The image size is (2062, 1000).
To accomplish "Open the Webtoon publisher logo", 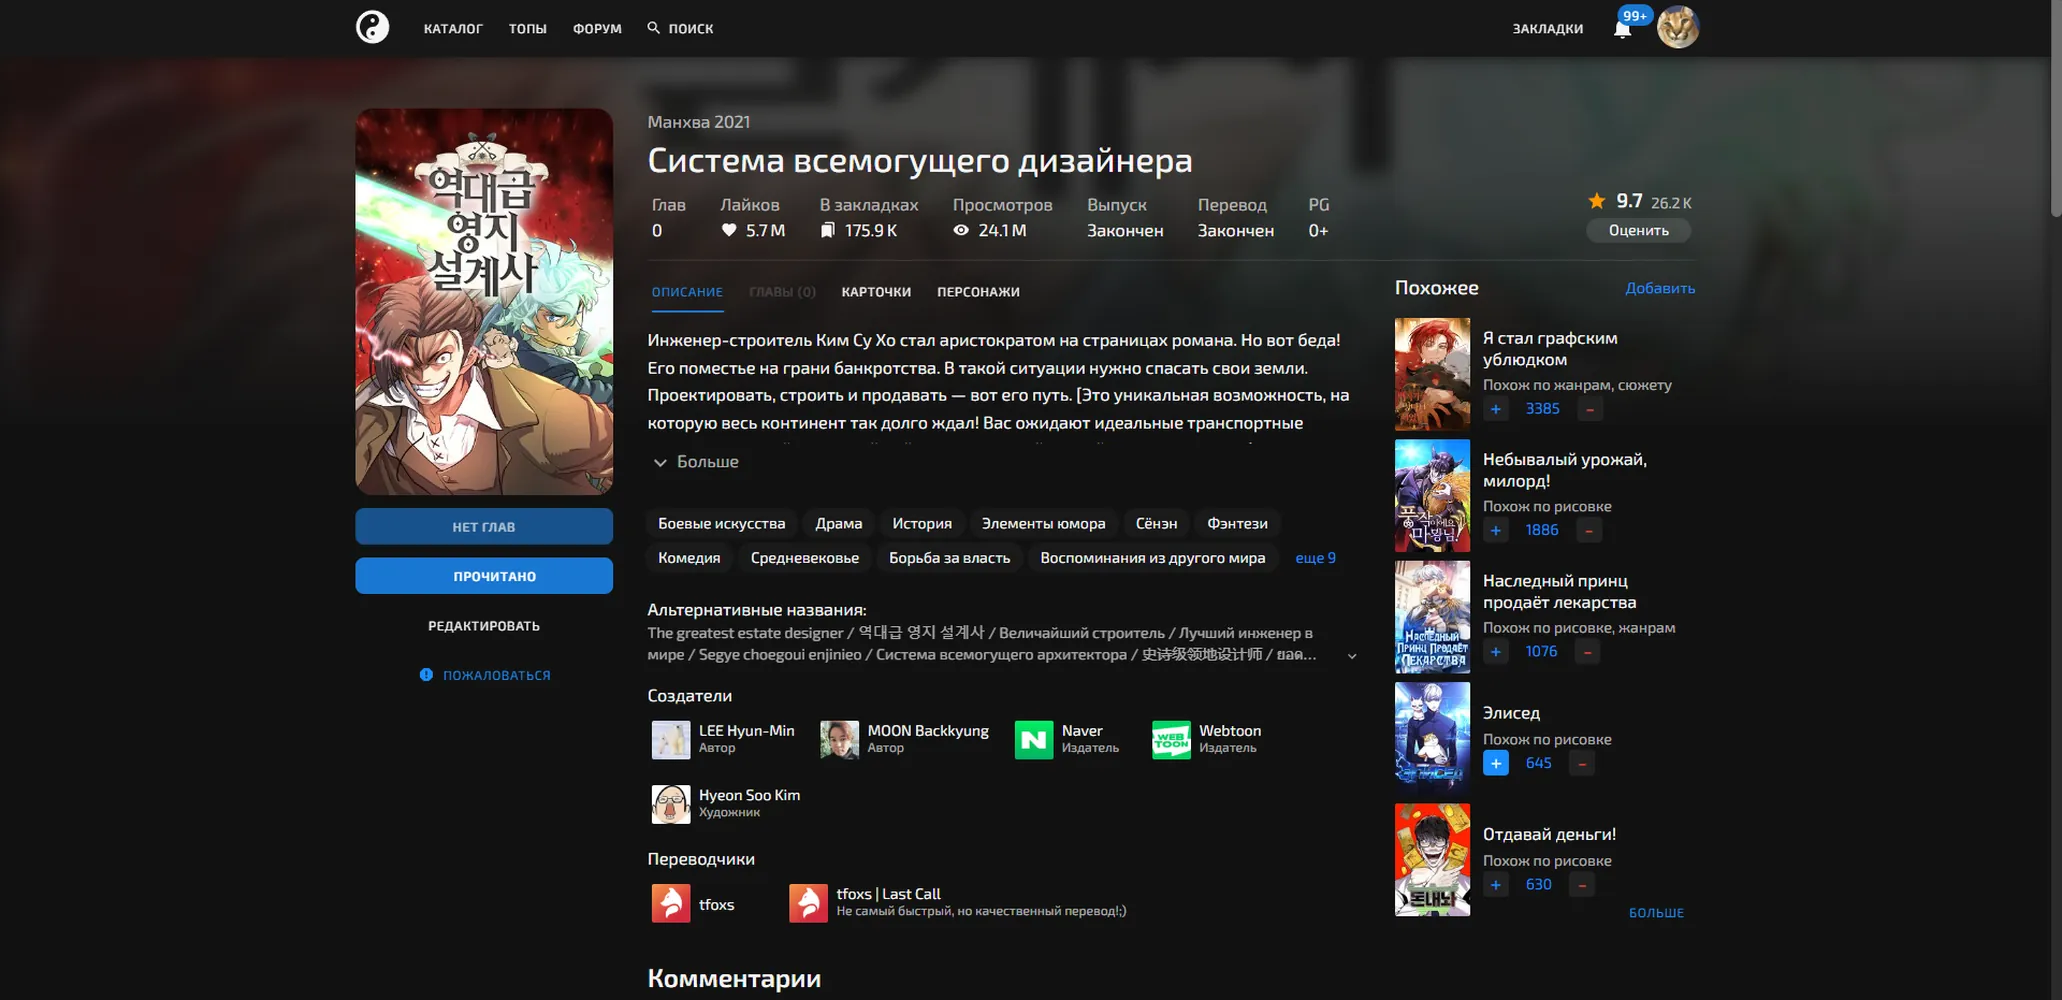I will click(1171, 740).
